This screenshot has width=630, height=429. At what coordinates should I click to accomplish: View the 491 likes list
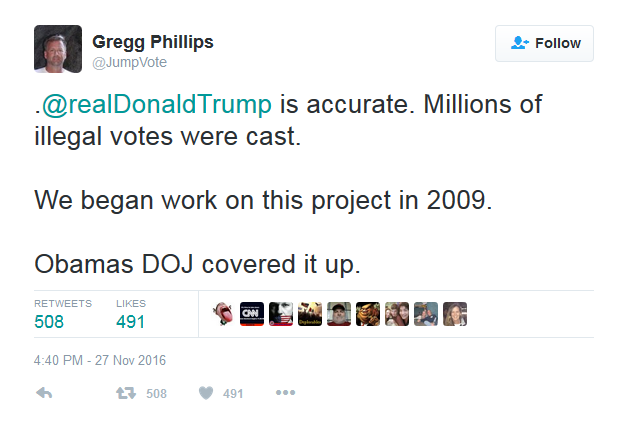click(130, 321)
